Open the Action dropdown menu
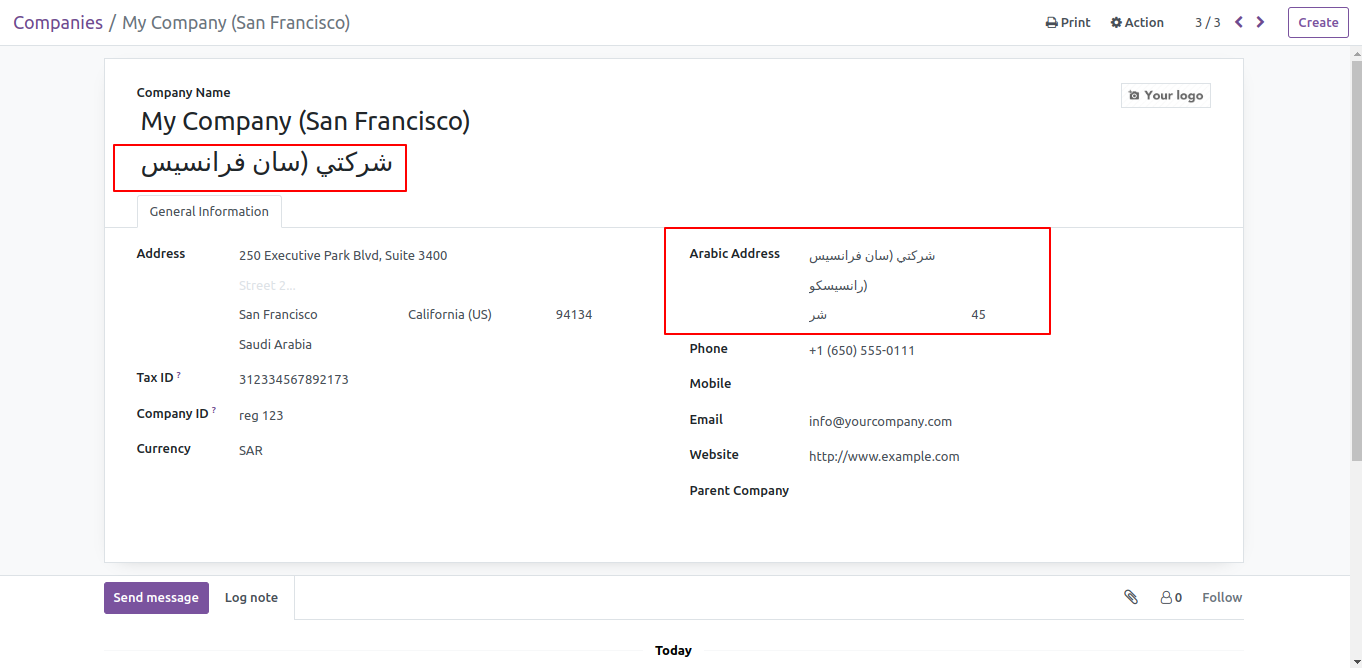The height and width of the screenshot is (668, 1362). (1137, 22)
